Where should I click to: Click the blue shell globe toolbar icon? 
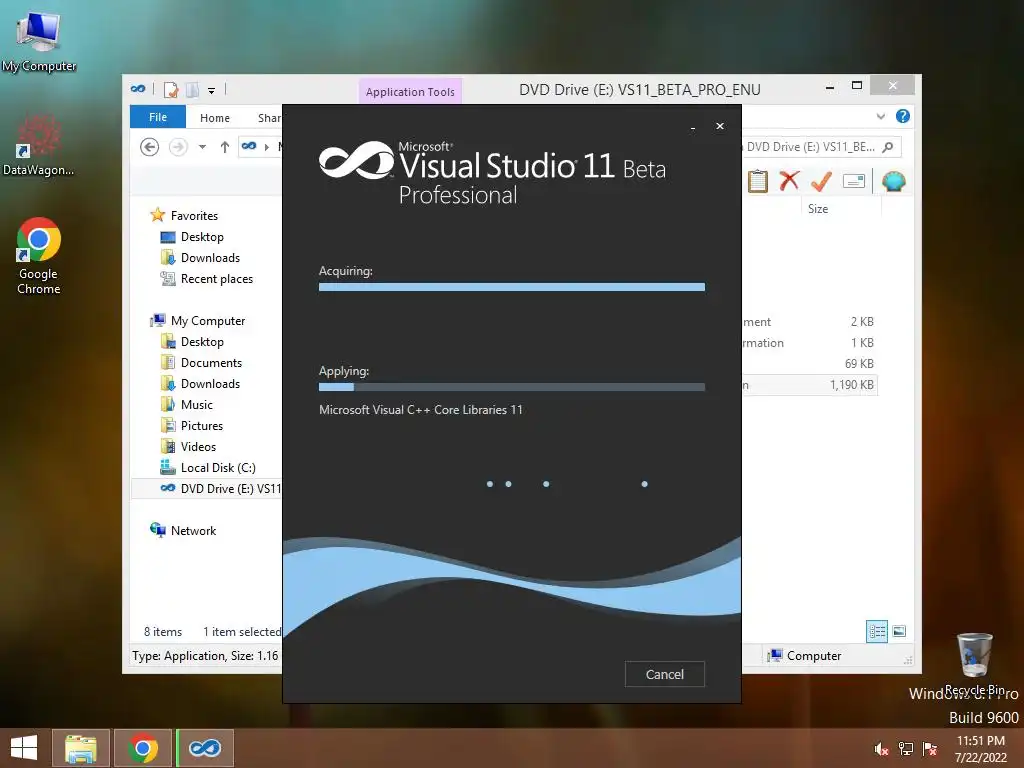pyautogui.click(x=893, y=181)
